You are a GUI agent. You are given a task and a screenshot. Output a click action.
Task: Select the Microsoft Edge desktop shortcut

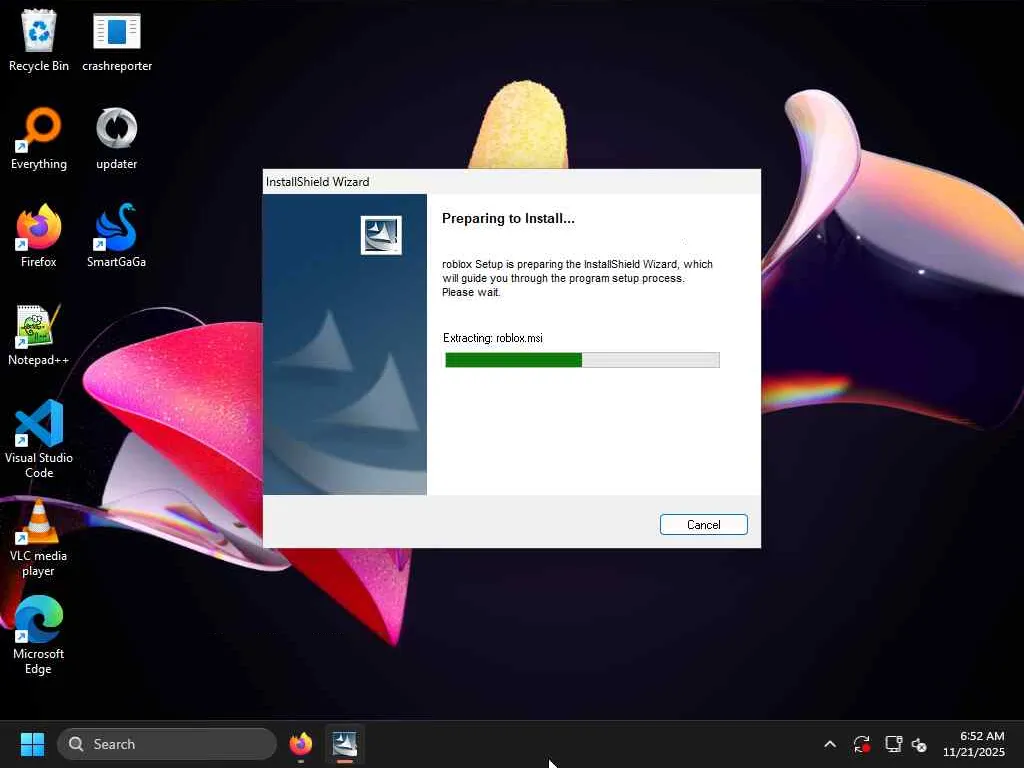click(x=39, y=635)
